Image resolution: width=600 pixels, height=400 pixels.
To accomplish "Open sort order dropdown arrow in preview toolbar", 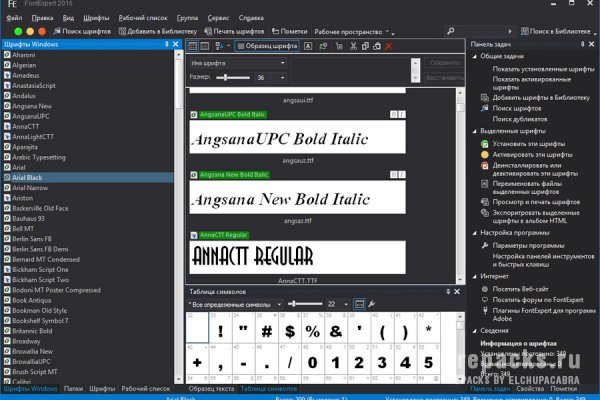I will [x=228, y=46].
